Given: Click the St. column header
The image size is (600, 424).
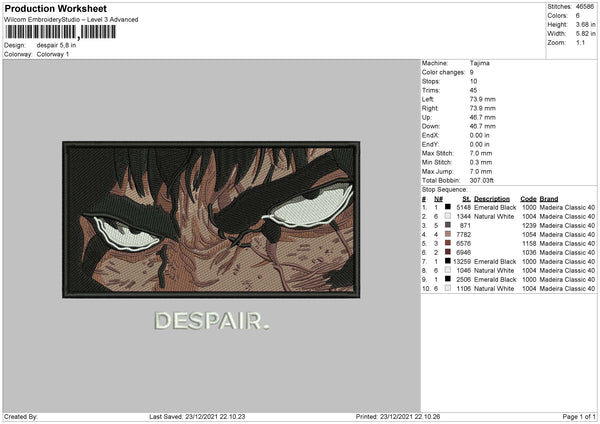Looking at the screenshot, I should (466, 199).
